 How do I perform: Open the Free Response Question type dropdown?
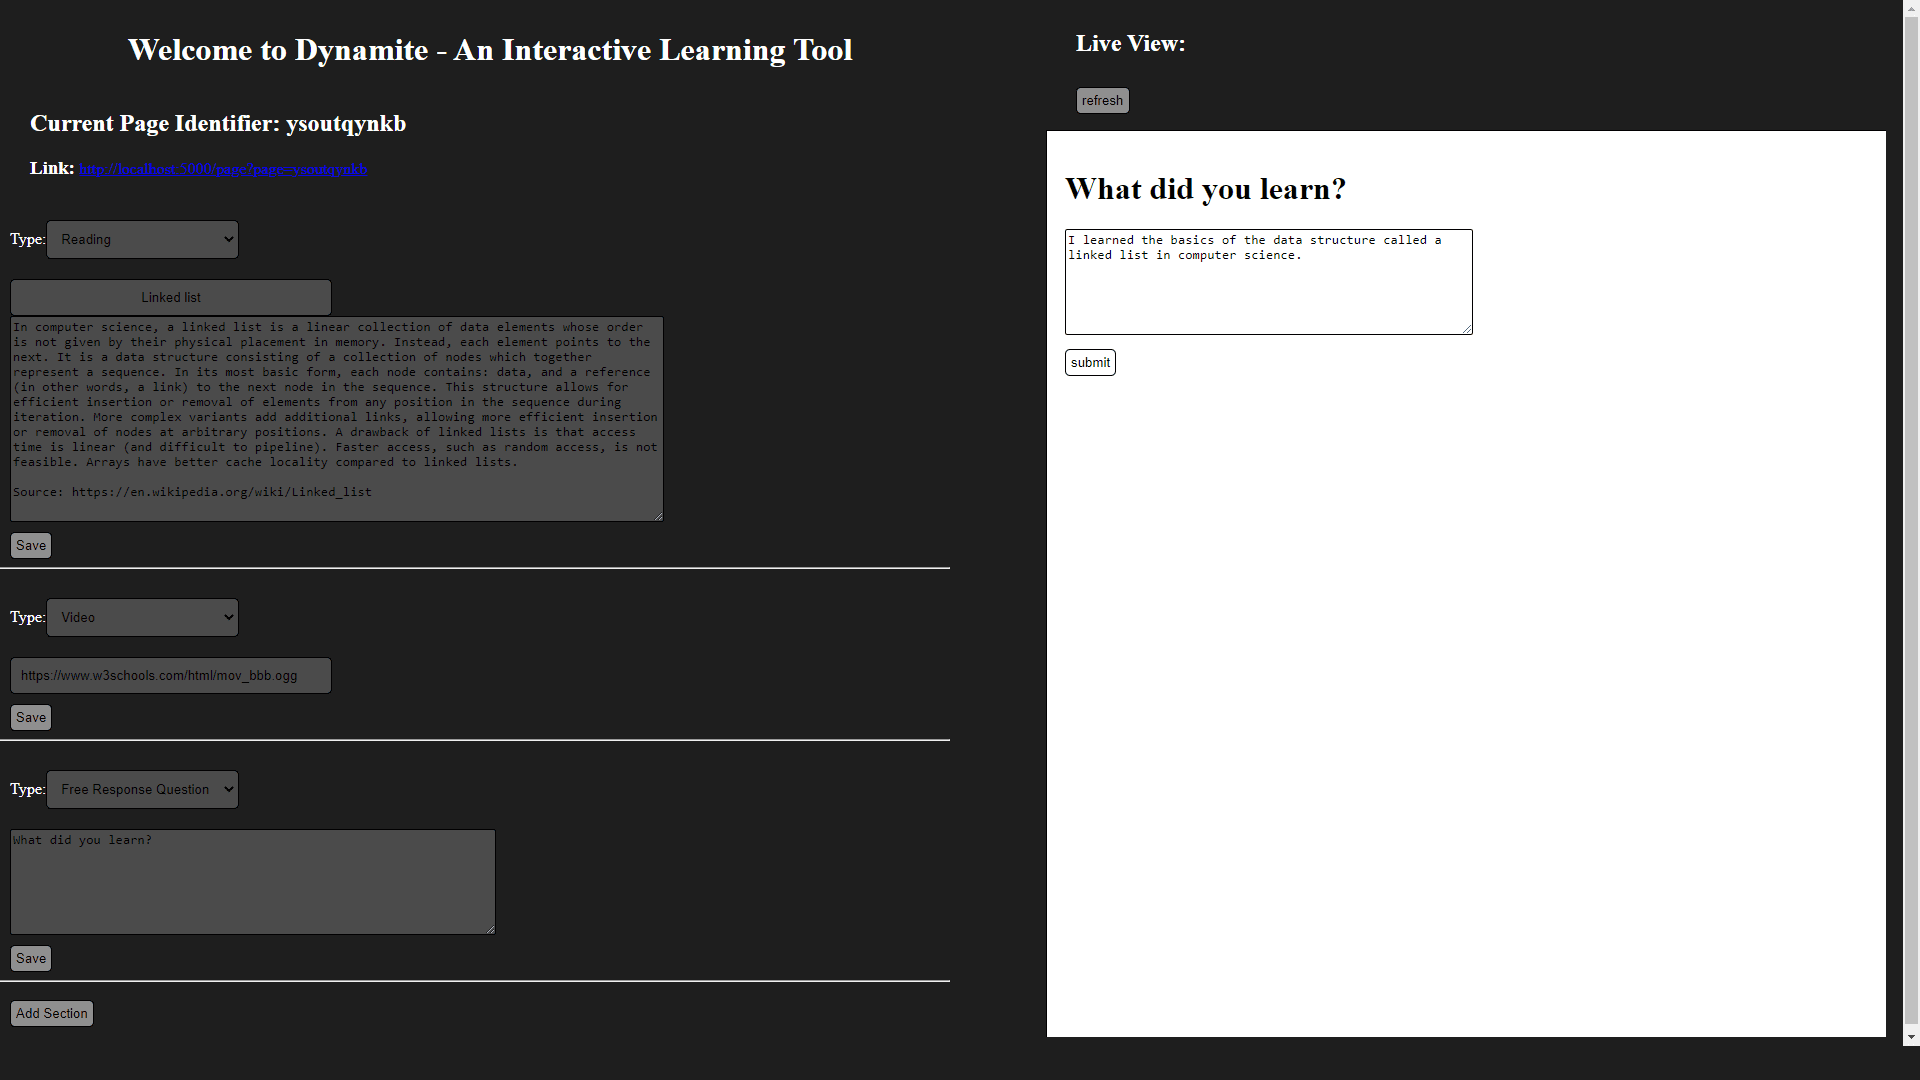pos(142,790)
